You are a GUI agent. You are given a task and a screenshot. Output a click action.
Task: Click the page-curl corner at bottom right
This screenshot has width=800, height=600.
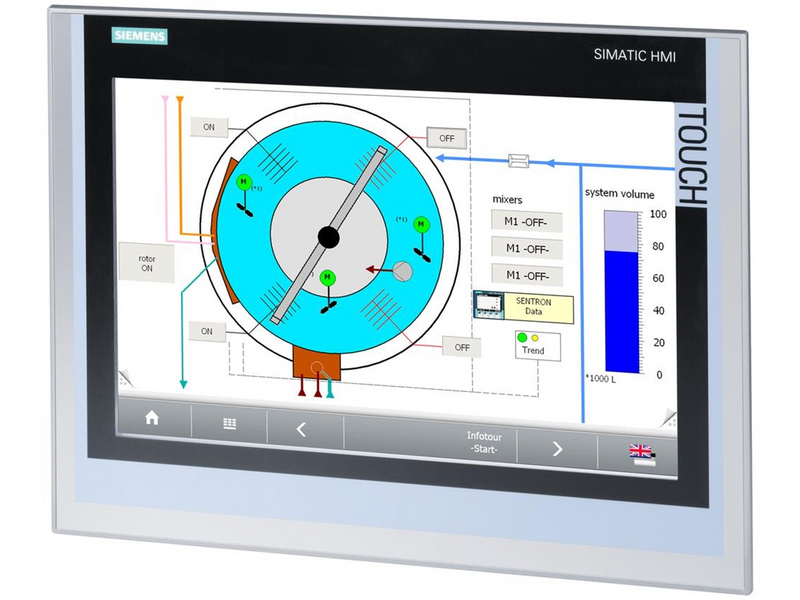pyautogui.click(x=668, y=418)
